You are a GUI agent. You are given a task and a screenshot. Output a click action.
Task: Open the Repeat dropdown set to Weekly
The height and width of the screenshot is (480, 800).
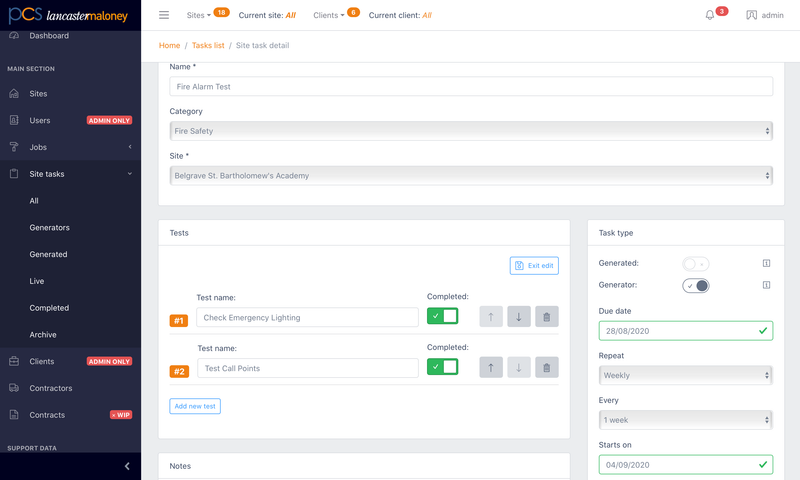pyautogui.click(x=685, y=375)
